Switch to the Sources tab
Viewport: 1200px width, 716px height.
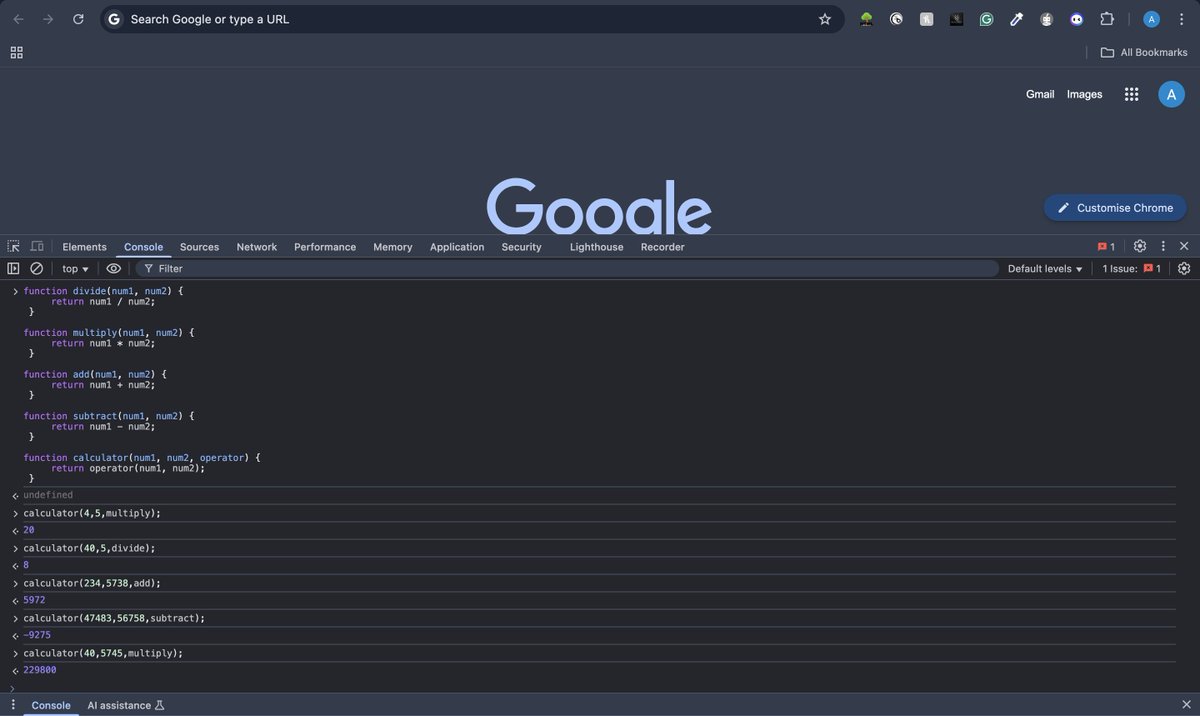(x=199, y=247)
